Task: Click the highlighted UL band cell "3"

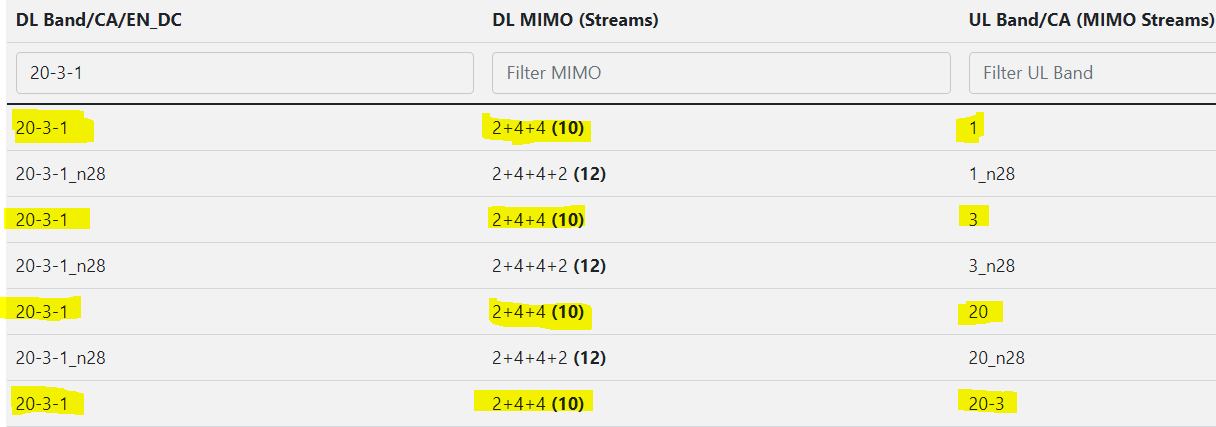Action: [x=973, y=219]
